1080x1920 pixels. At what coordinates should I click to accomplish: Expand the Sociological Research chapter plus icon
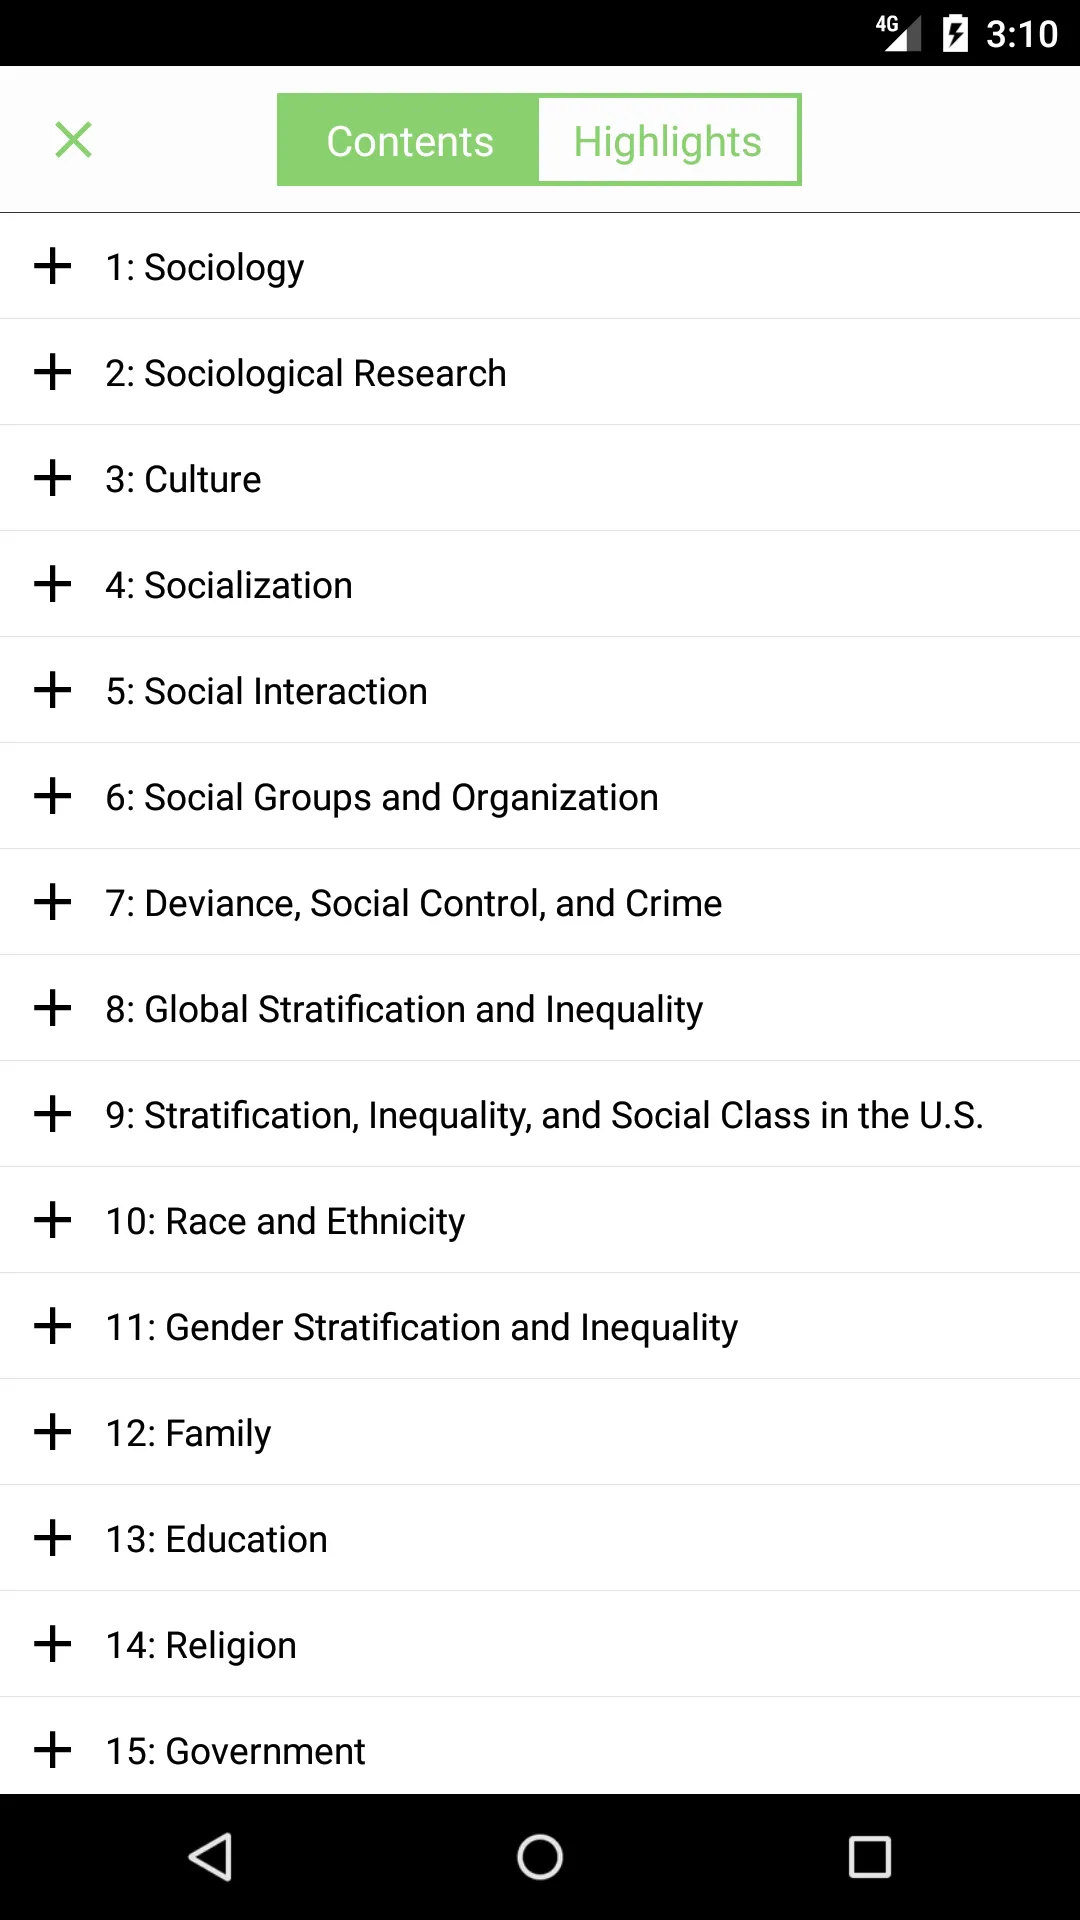coord(53,372)
